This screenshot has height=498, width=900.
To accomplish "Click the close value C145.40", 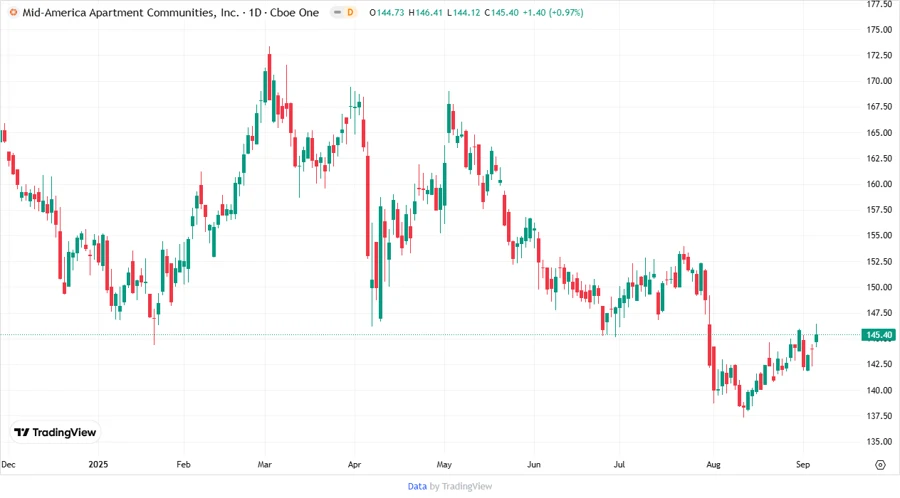I will [501, 13].
